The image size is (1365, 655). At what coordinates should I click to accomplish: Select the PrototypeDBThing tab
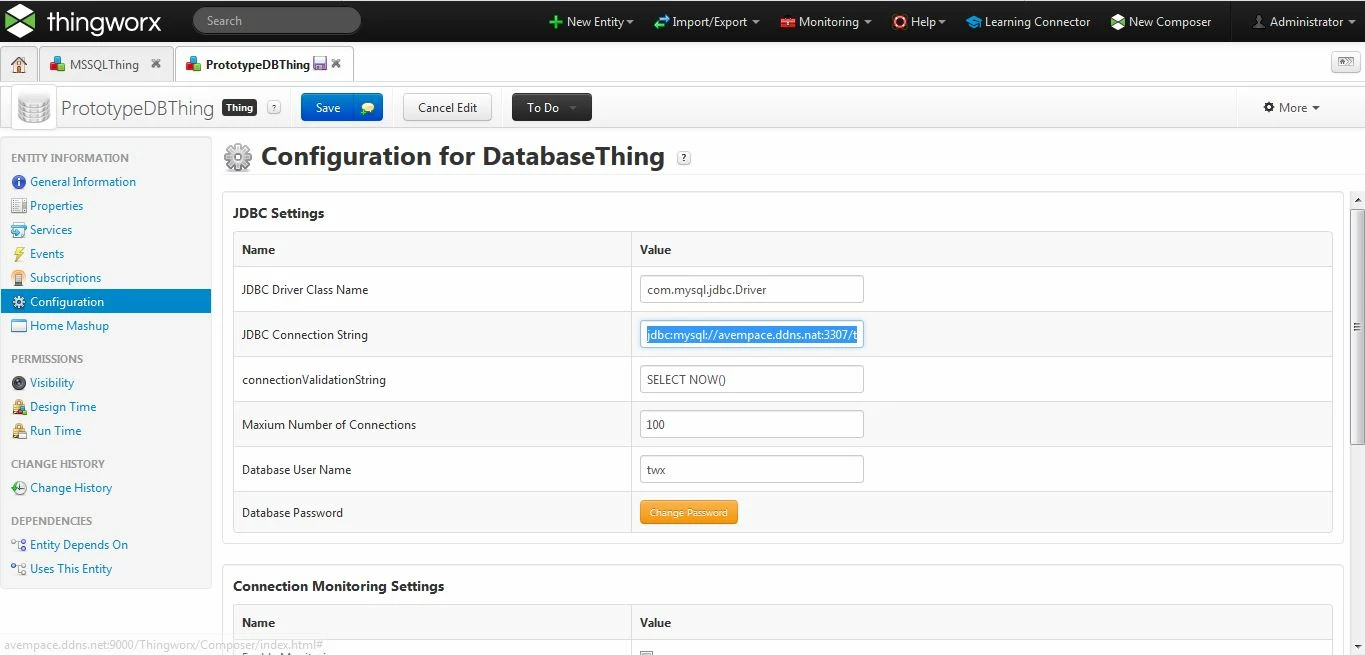coord(257,64)
